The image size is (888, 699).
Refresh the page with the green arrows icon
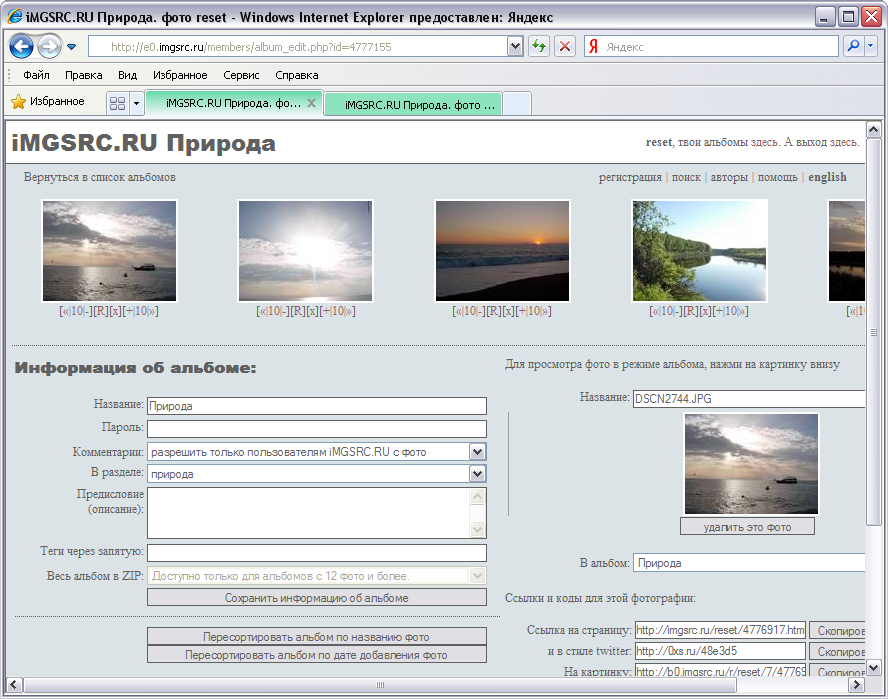[x=538, y=46]
